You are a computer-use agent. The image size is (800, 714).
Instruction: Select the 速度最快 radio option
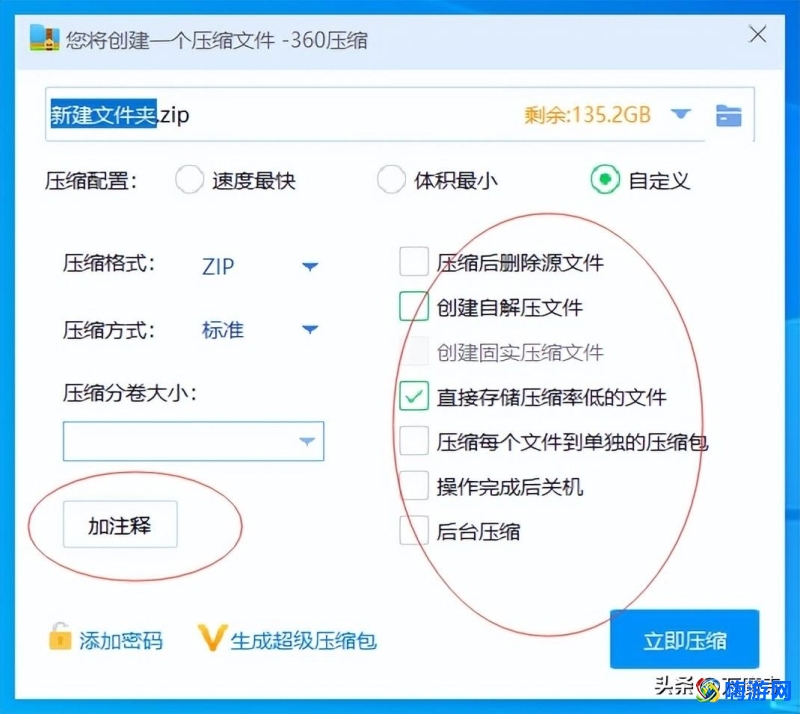pyautogui.click(x=189, y=180)
